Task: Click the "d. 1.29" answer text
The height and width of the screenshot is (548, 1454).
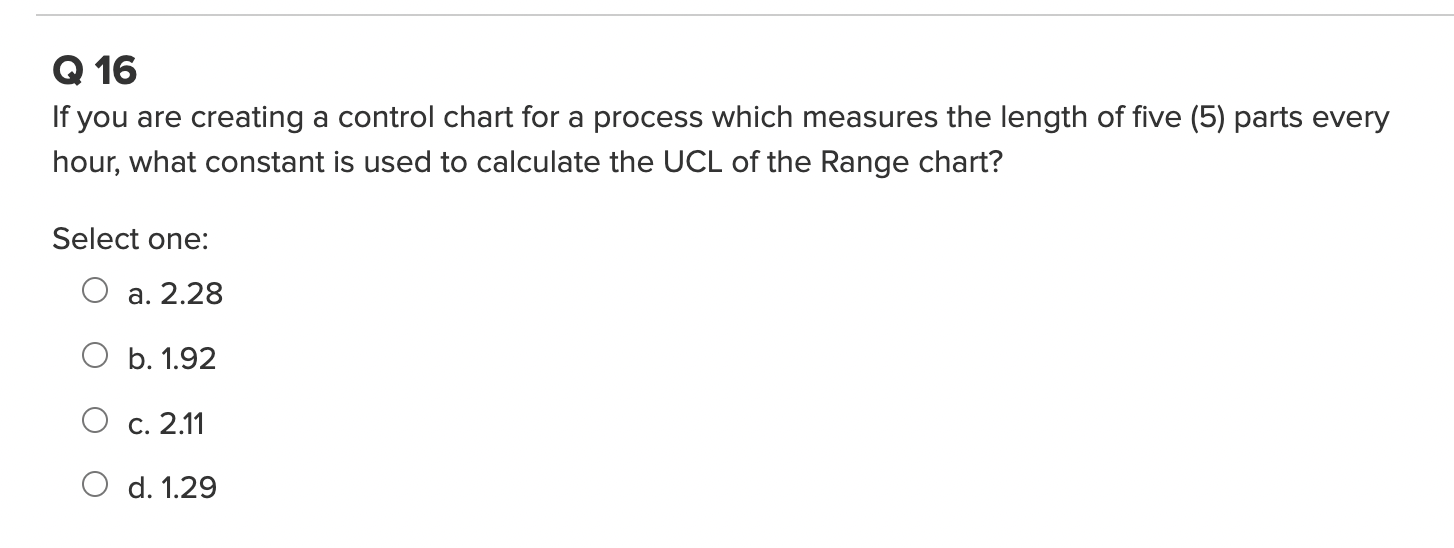Action: [172, 488]
